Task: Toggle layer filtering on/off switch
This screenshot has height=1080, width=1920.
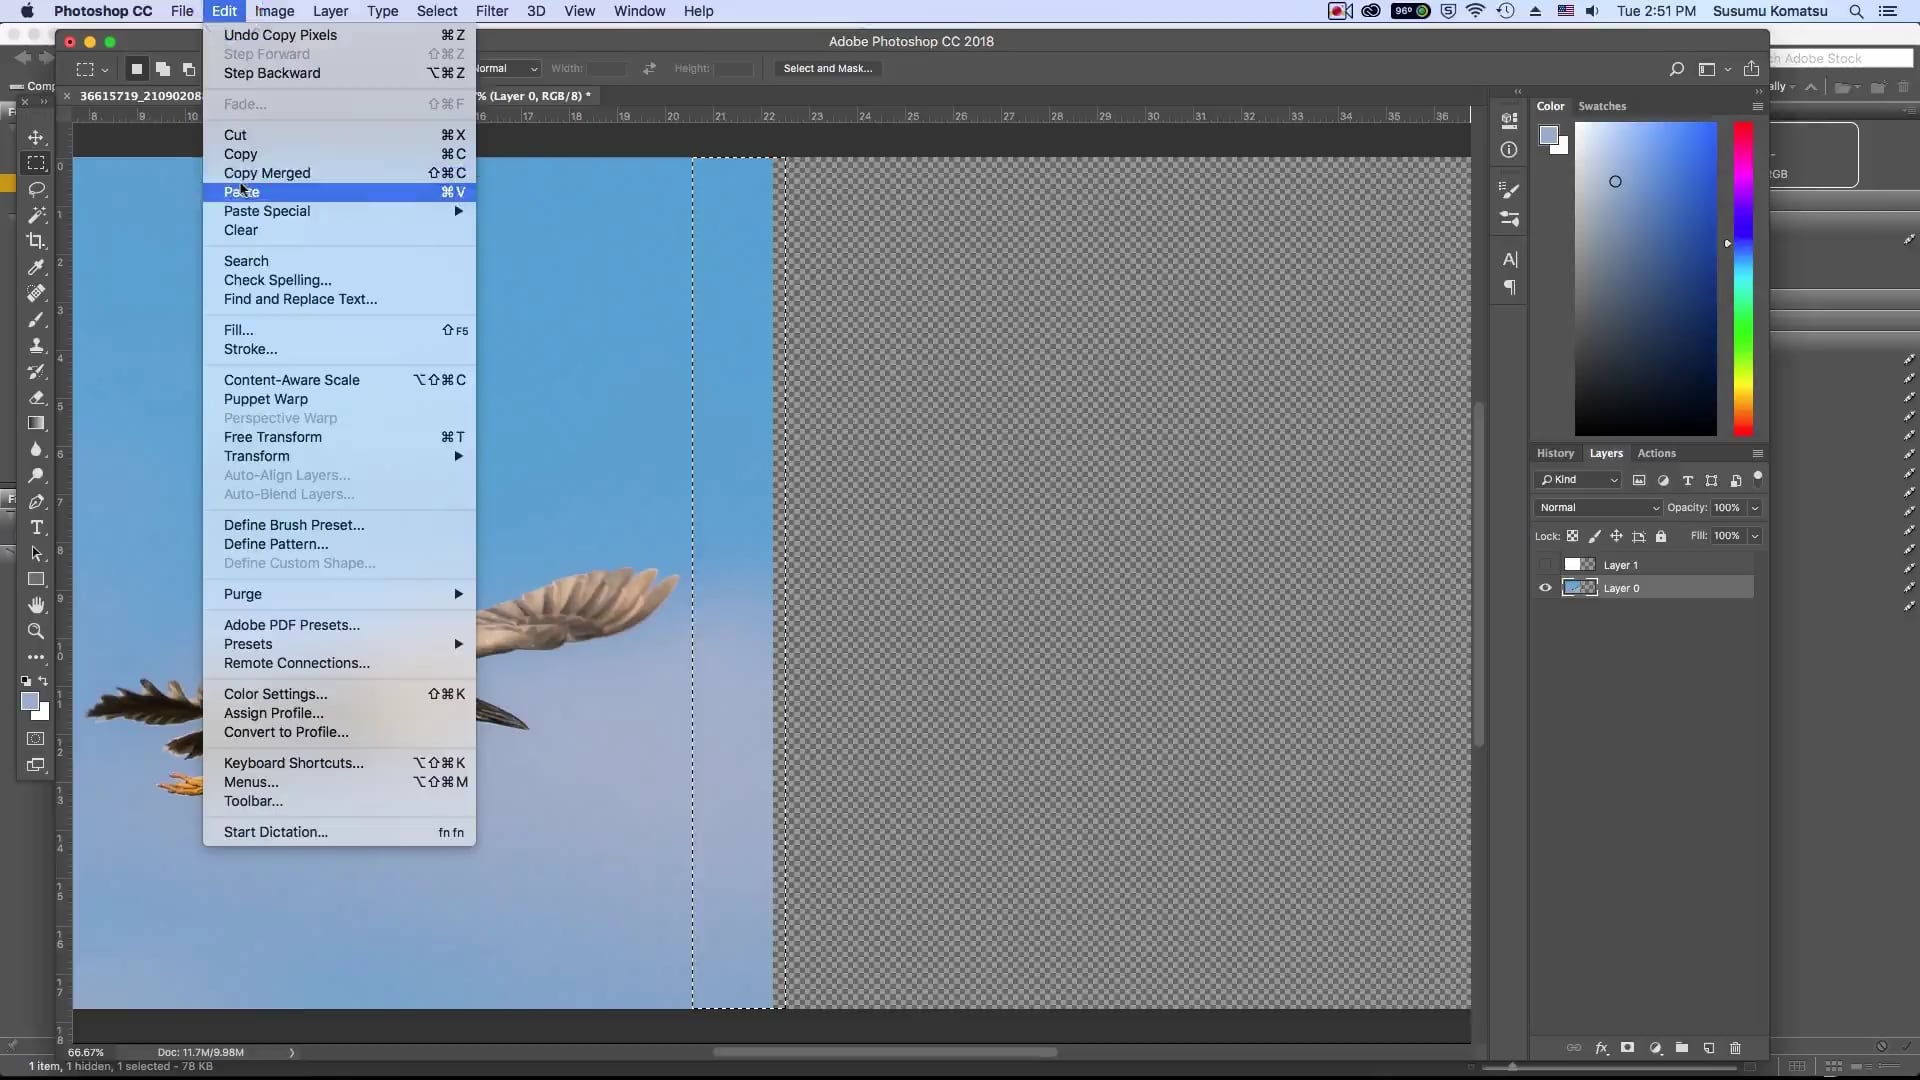Action: (1758, 479)
